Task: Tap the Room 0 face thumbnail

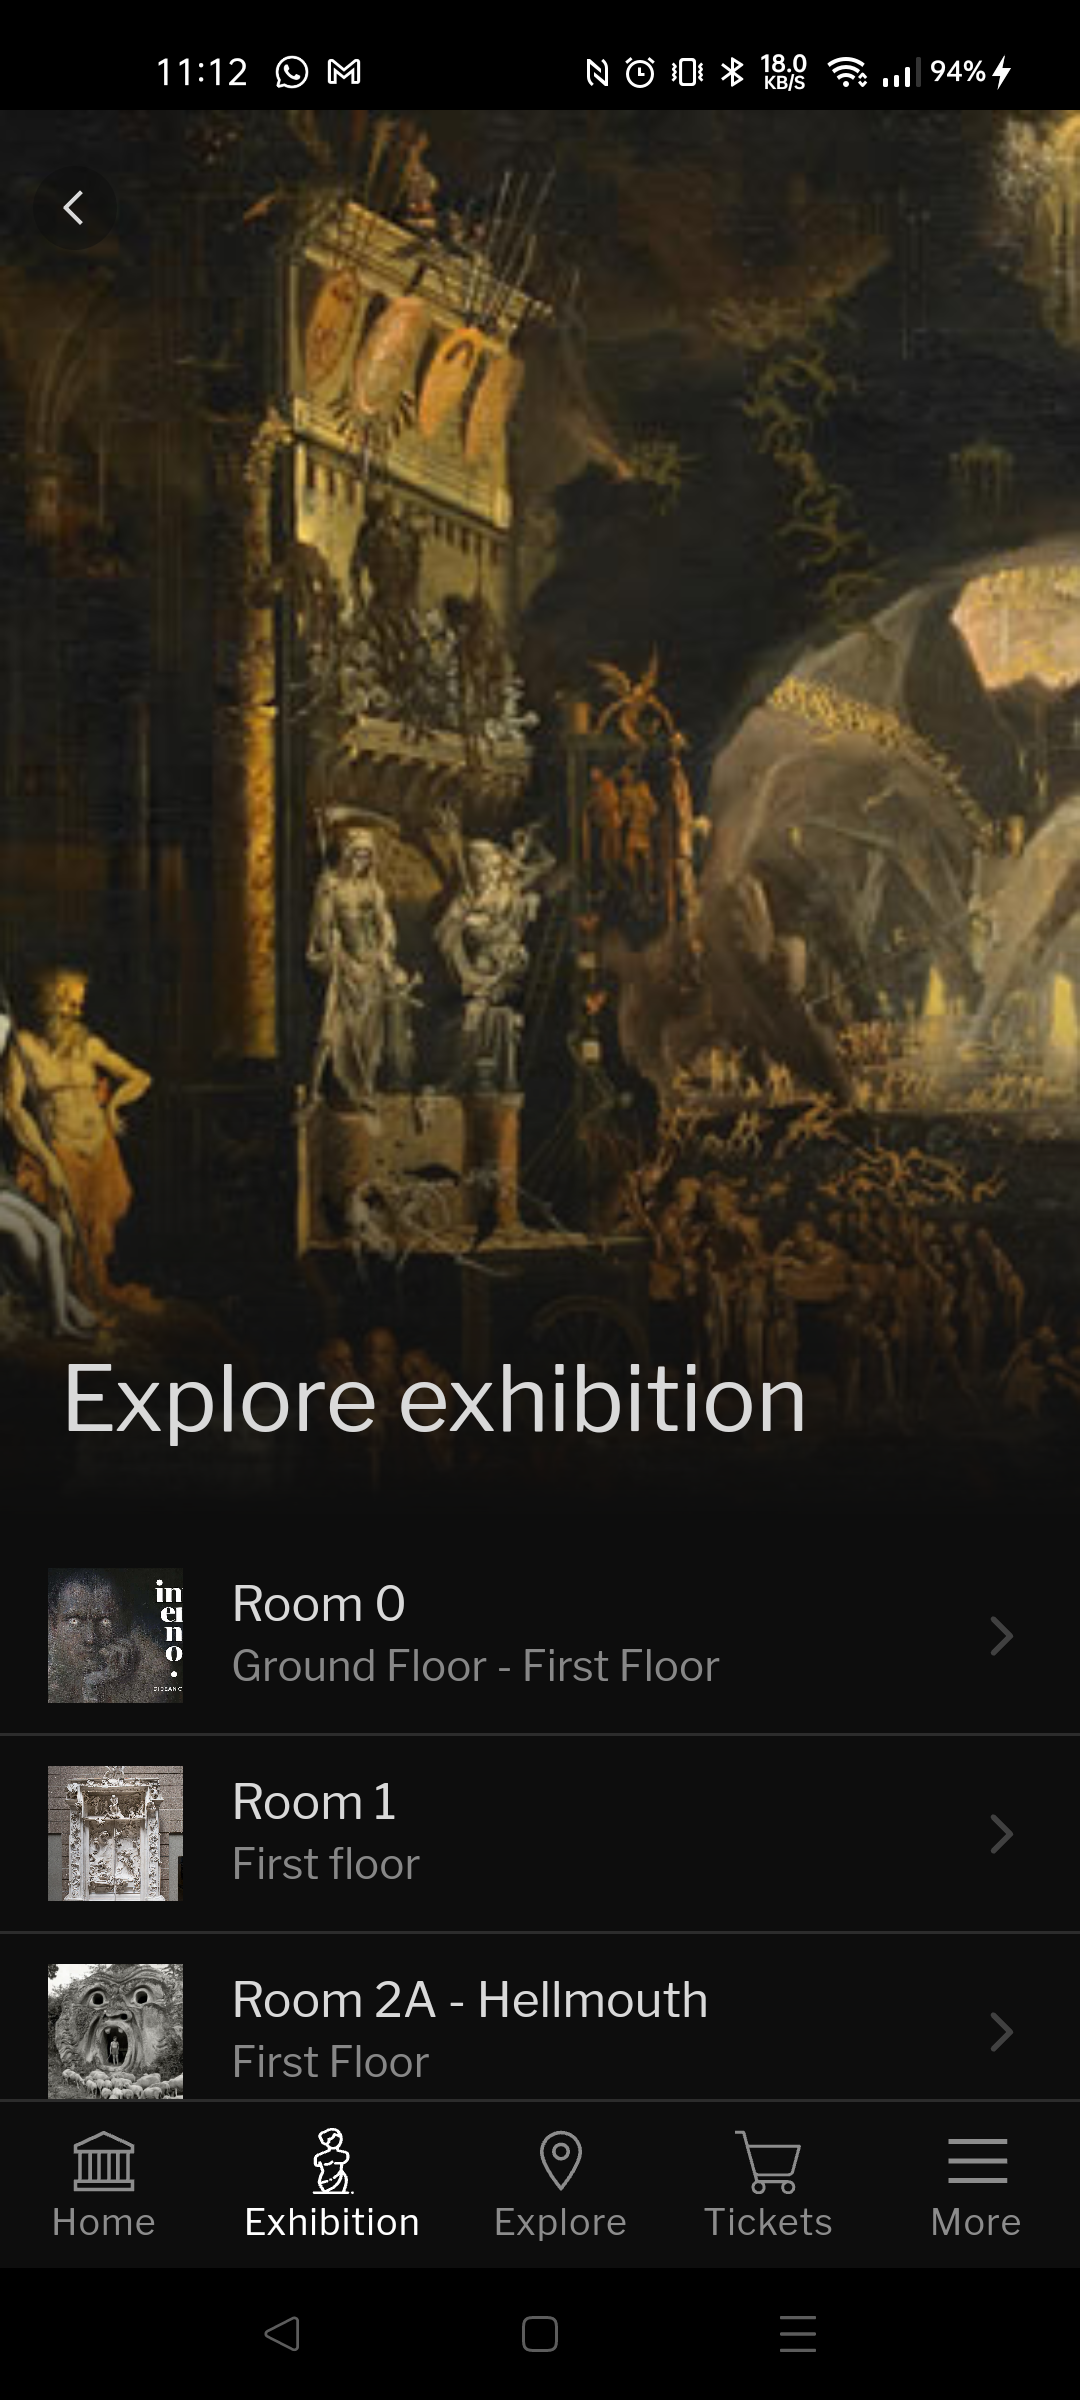Action: 116,1636
